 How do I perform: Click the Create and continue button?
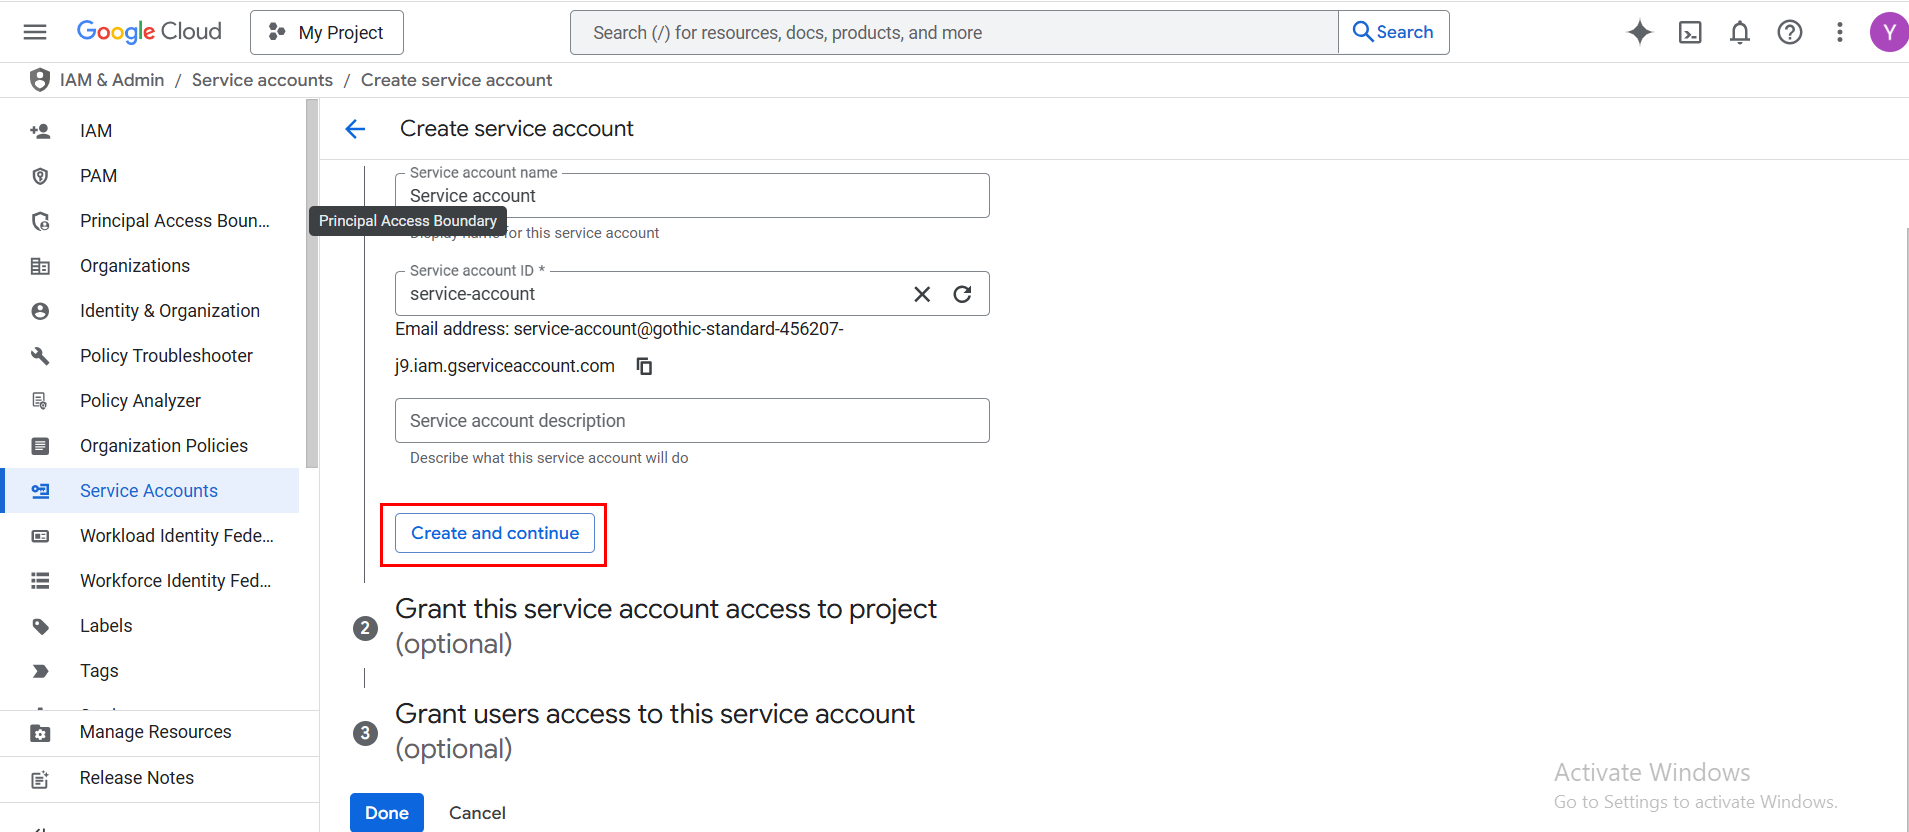click(x=495, y=533)
